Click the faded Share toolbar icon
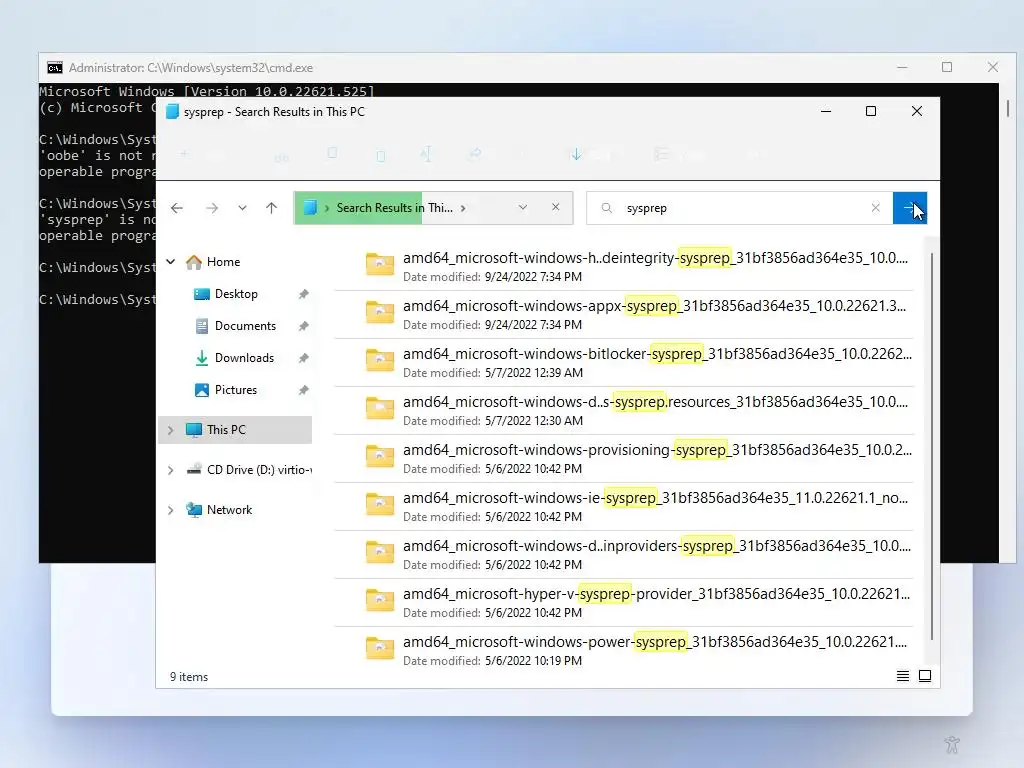Screen dimensions: 1024x768 (x=475, y=154)
